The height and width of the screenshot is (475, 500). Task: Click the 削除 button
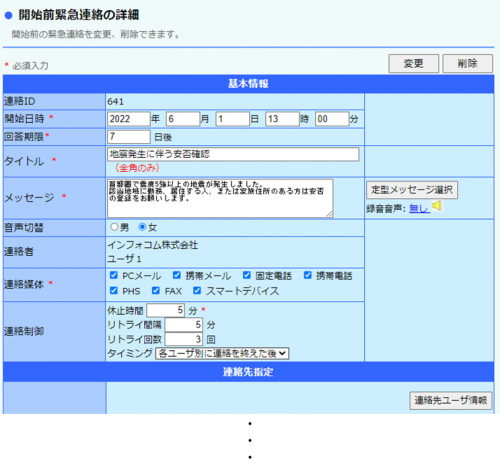(x=467, y=63)
